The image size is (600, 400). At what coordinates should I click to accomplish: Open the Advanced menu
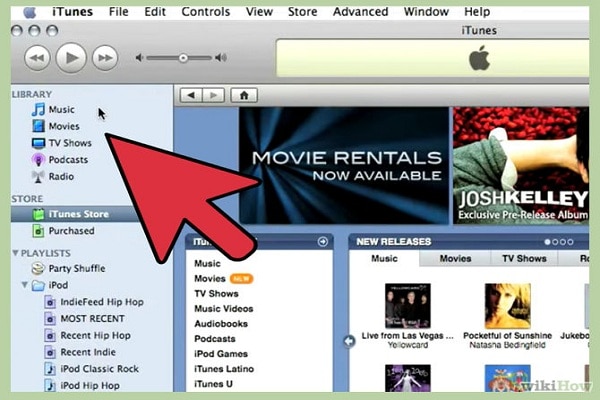coord(360,12)
